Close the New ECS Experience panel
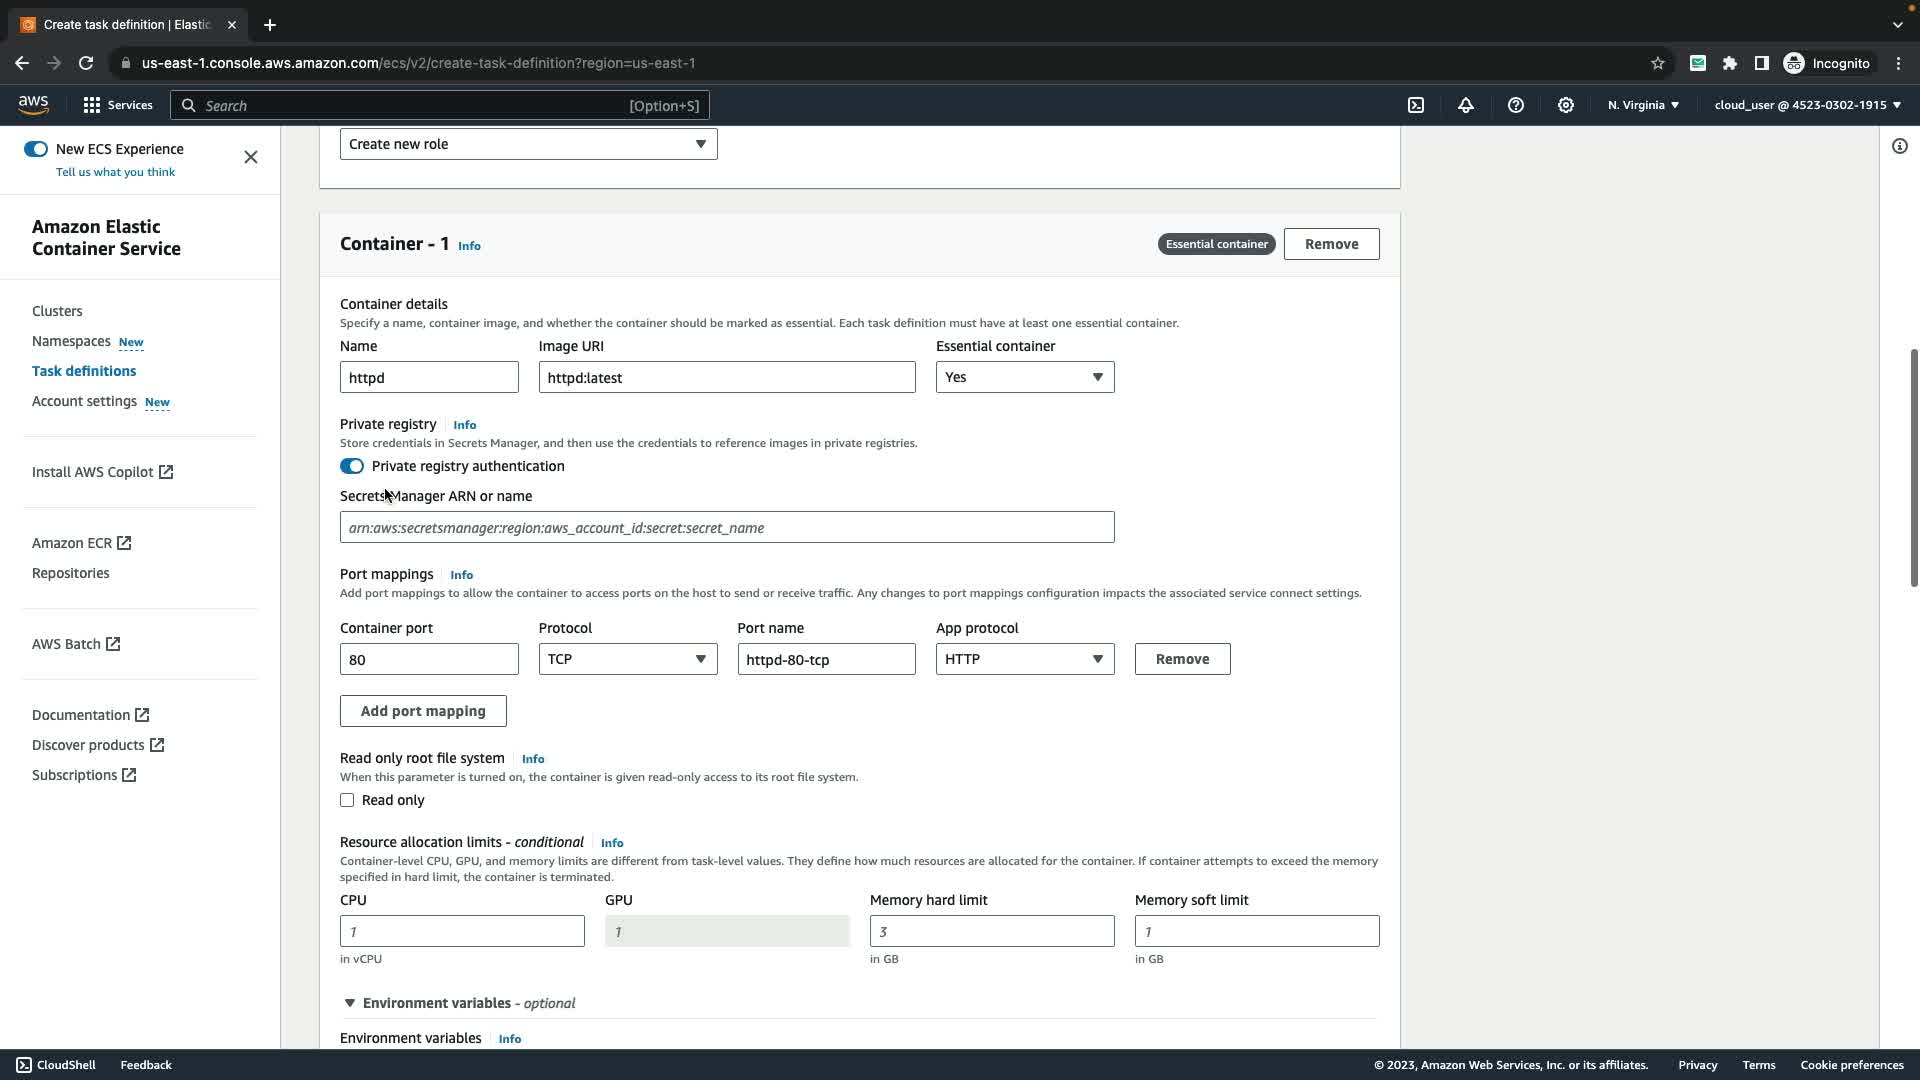 251,157
